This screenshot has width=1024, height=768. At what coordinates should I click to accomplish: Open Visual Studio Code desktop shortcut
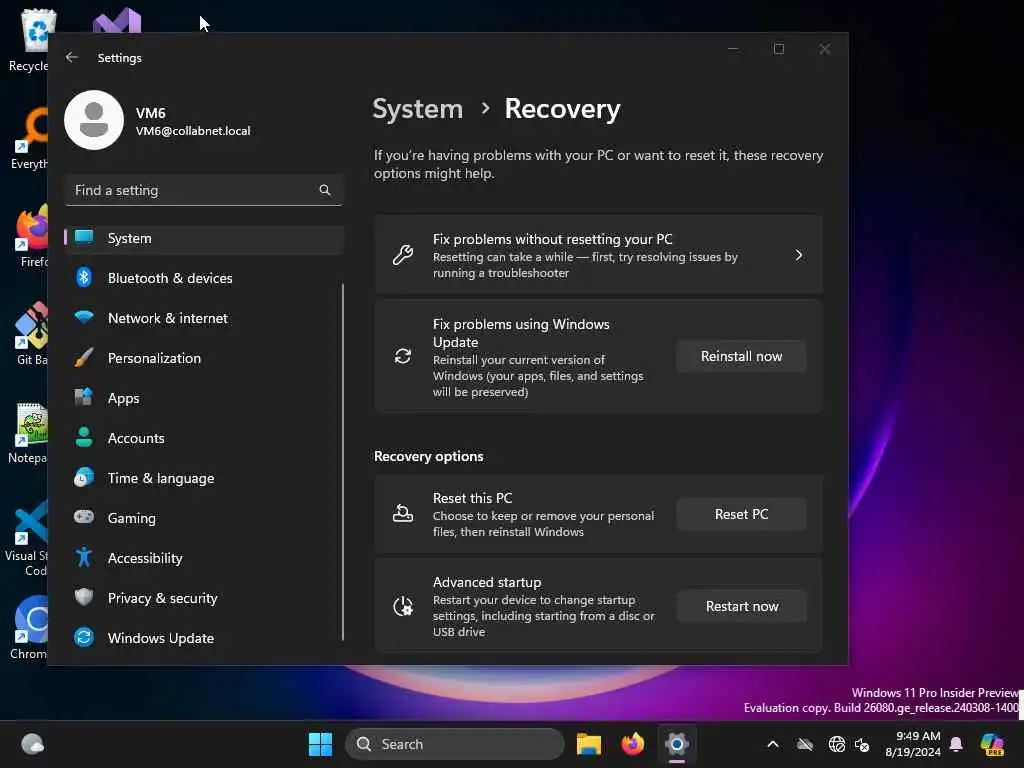pos(27,539)
